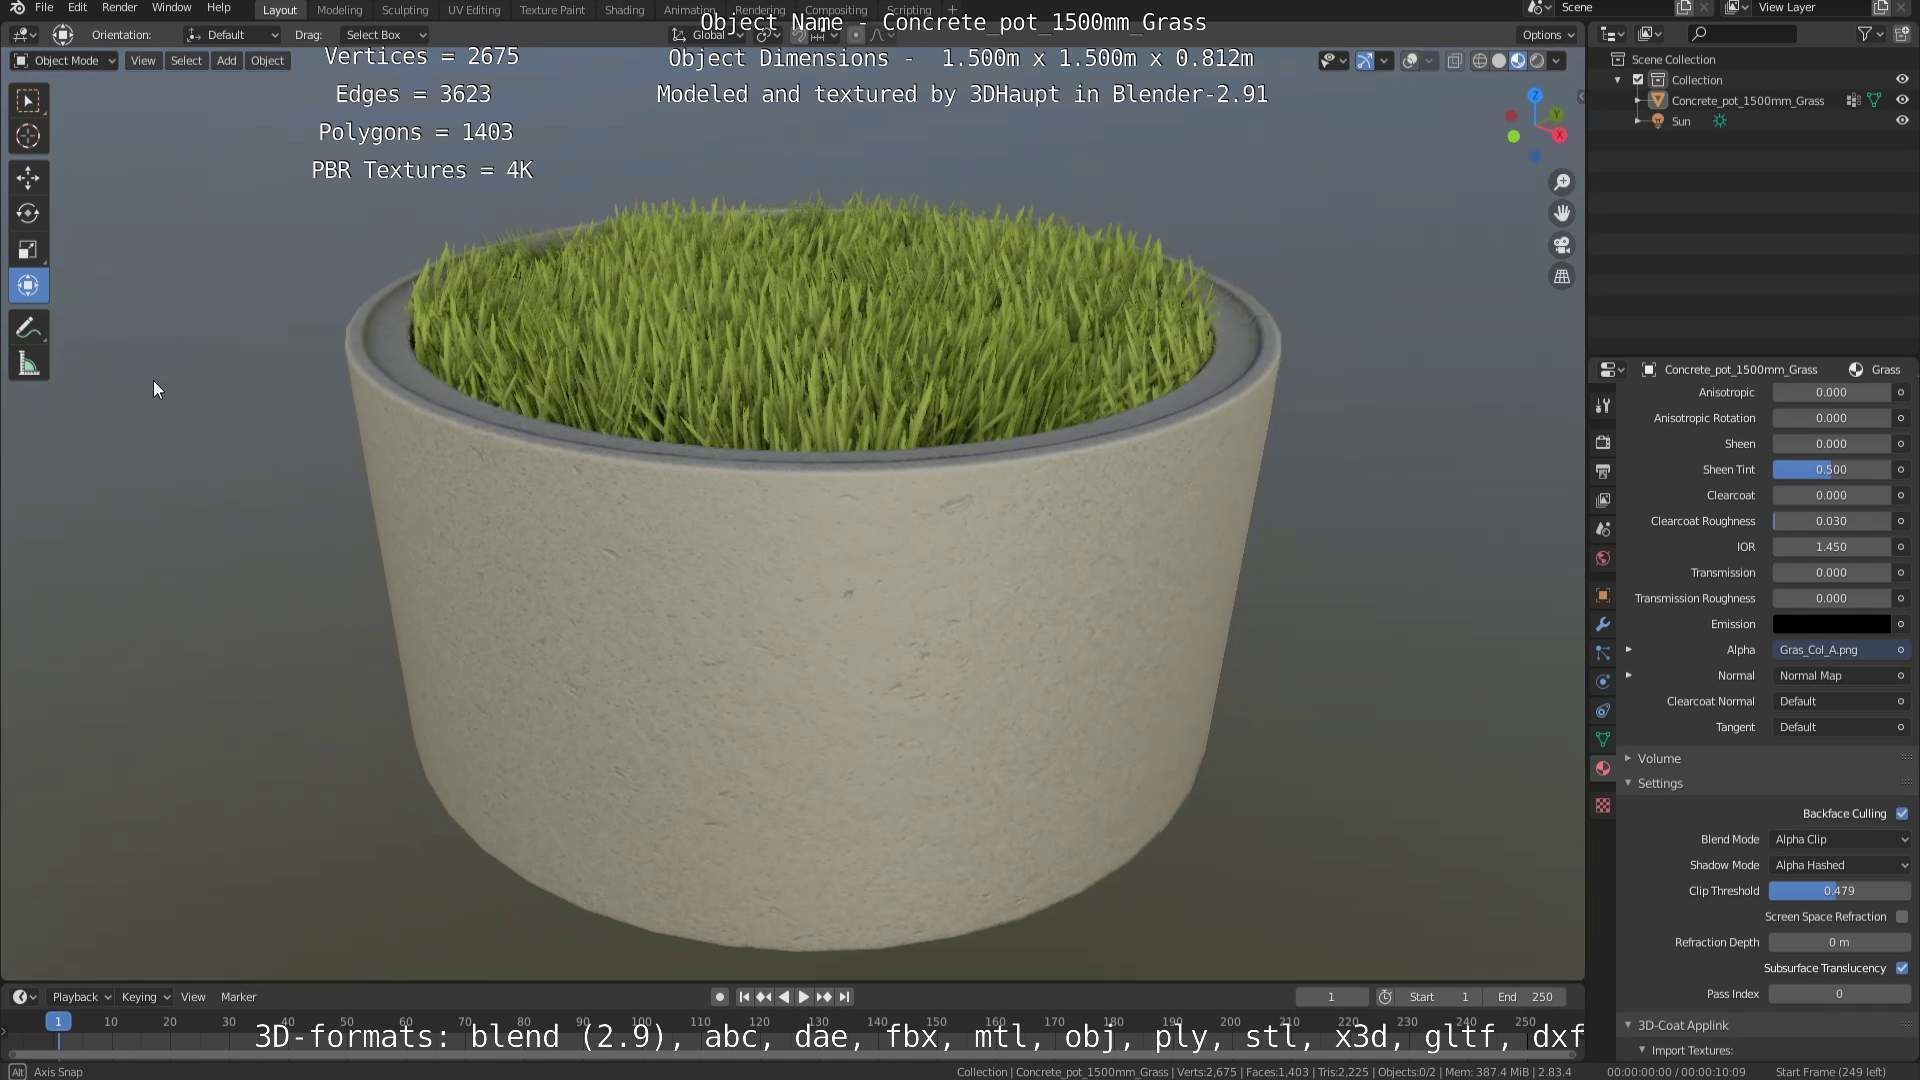Open the Orientation Default dropdown
The image size is (1920, 1080).
coord(232,35)
